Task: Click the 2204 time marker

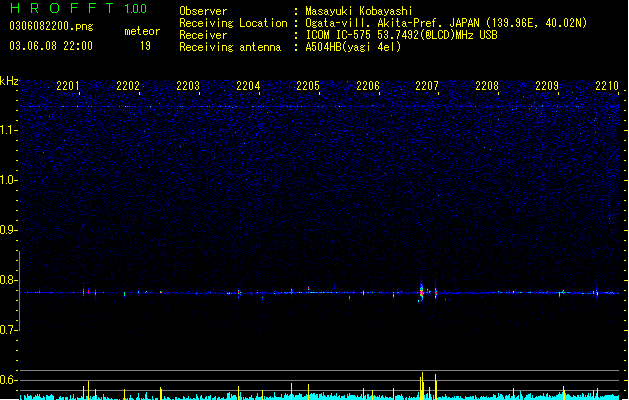Action: point(248,86)
